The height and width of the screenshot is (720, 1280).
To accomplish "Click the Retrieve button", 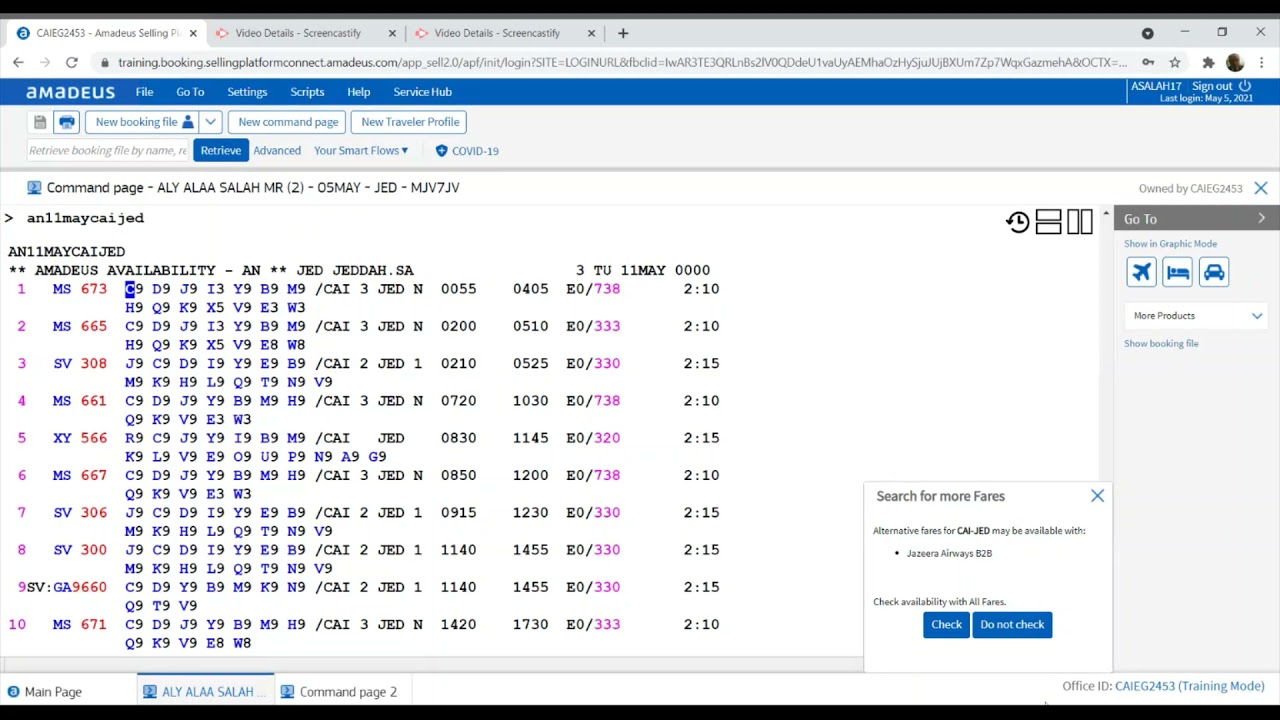I will tap(220, 151).
